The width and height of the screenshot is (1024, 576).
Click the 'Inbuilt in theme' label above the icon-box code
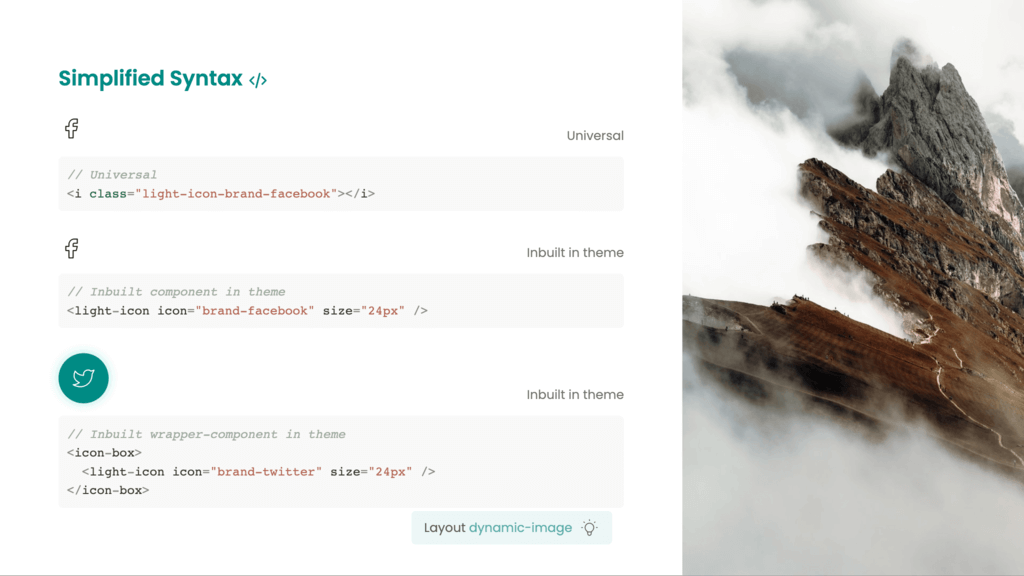point(575,394)
